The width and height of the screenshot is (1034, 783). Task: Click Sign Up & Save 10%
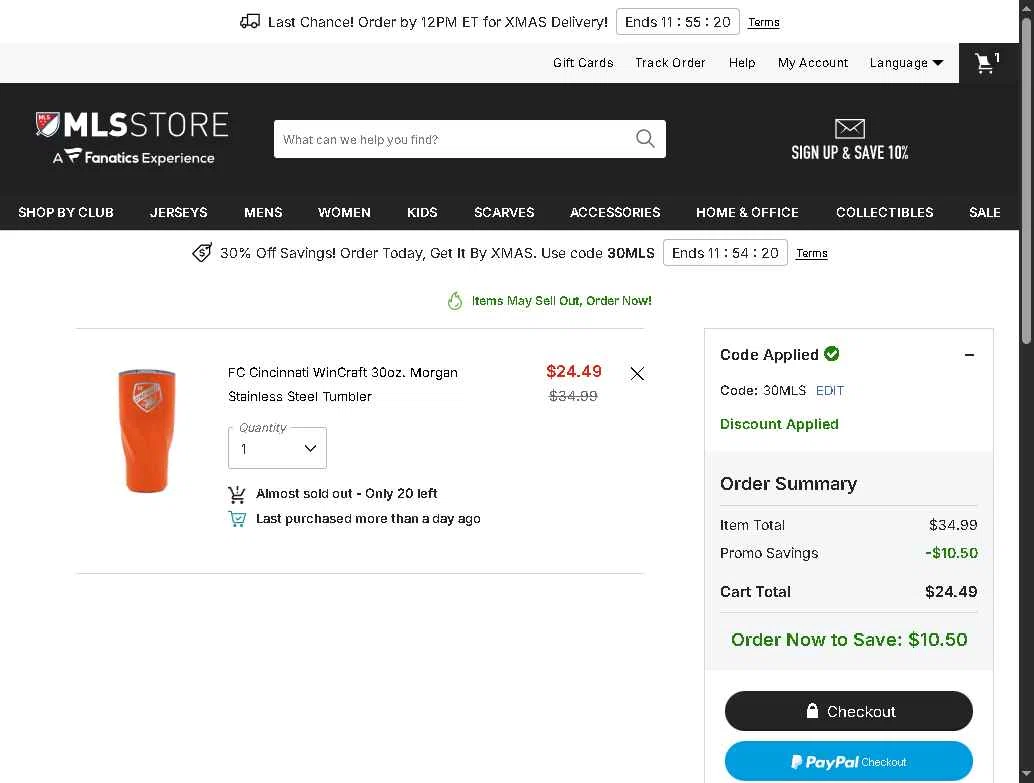coord(849,152)
